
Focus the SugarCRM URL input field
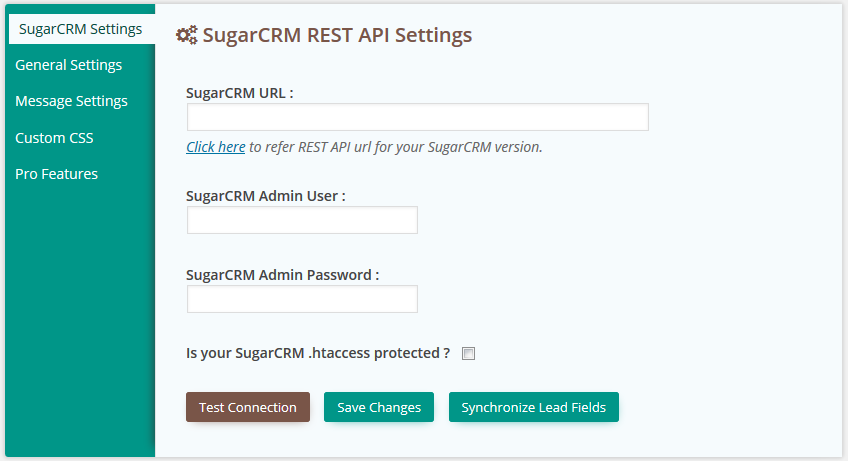pyautogui.click(x=417, y=117)
